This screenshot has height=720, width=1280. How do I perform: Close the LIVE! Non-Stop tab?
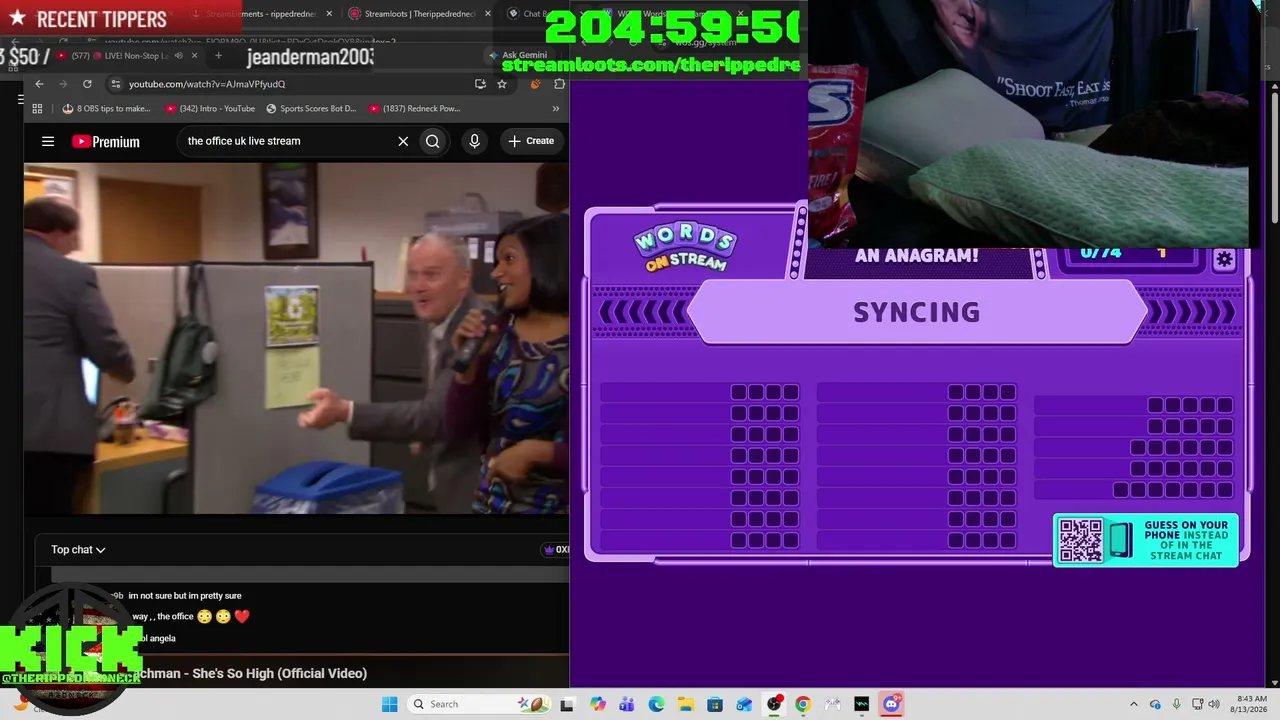click(194, 55)
